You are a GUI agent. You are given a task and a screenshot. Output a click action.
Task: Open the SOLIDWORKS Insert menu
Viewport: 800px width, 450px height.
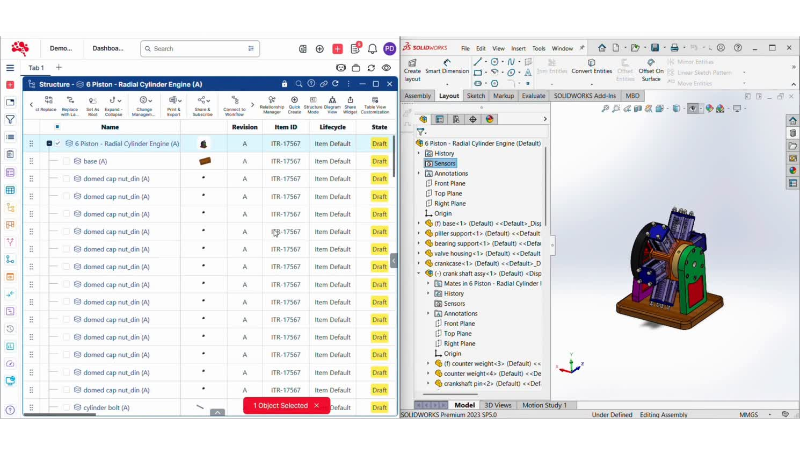[518, 48]
